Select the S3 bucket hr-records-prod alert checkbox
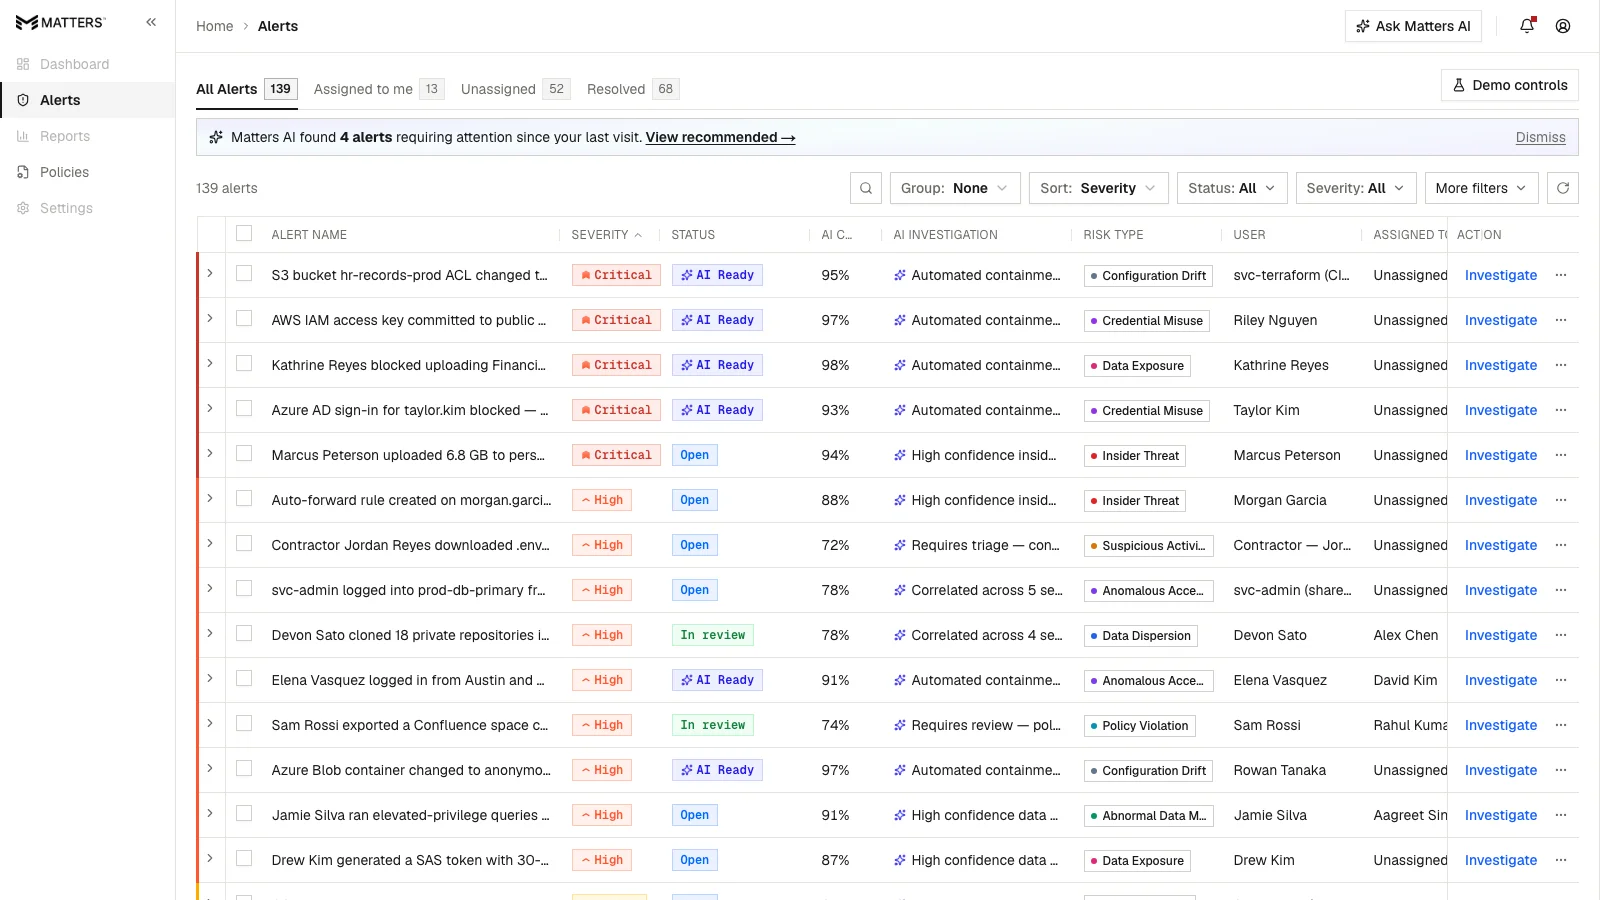The width and height of the screenshot is (1600, 900). pos(244,273)
